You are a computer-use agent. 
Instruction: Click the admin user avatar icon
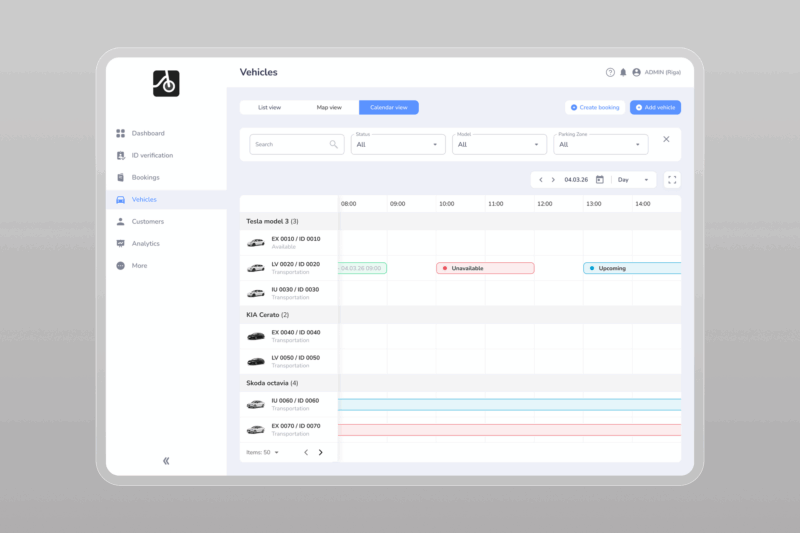(636, 72)
